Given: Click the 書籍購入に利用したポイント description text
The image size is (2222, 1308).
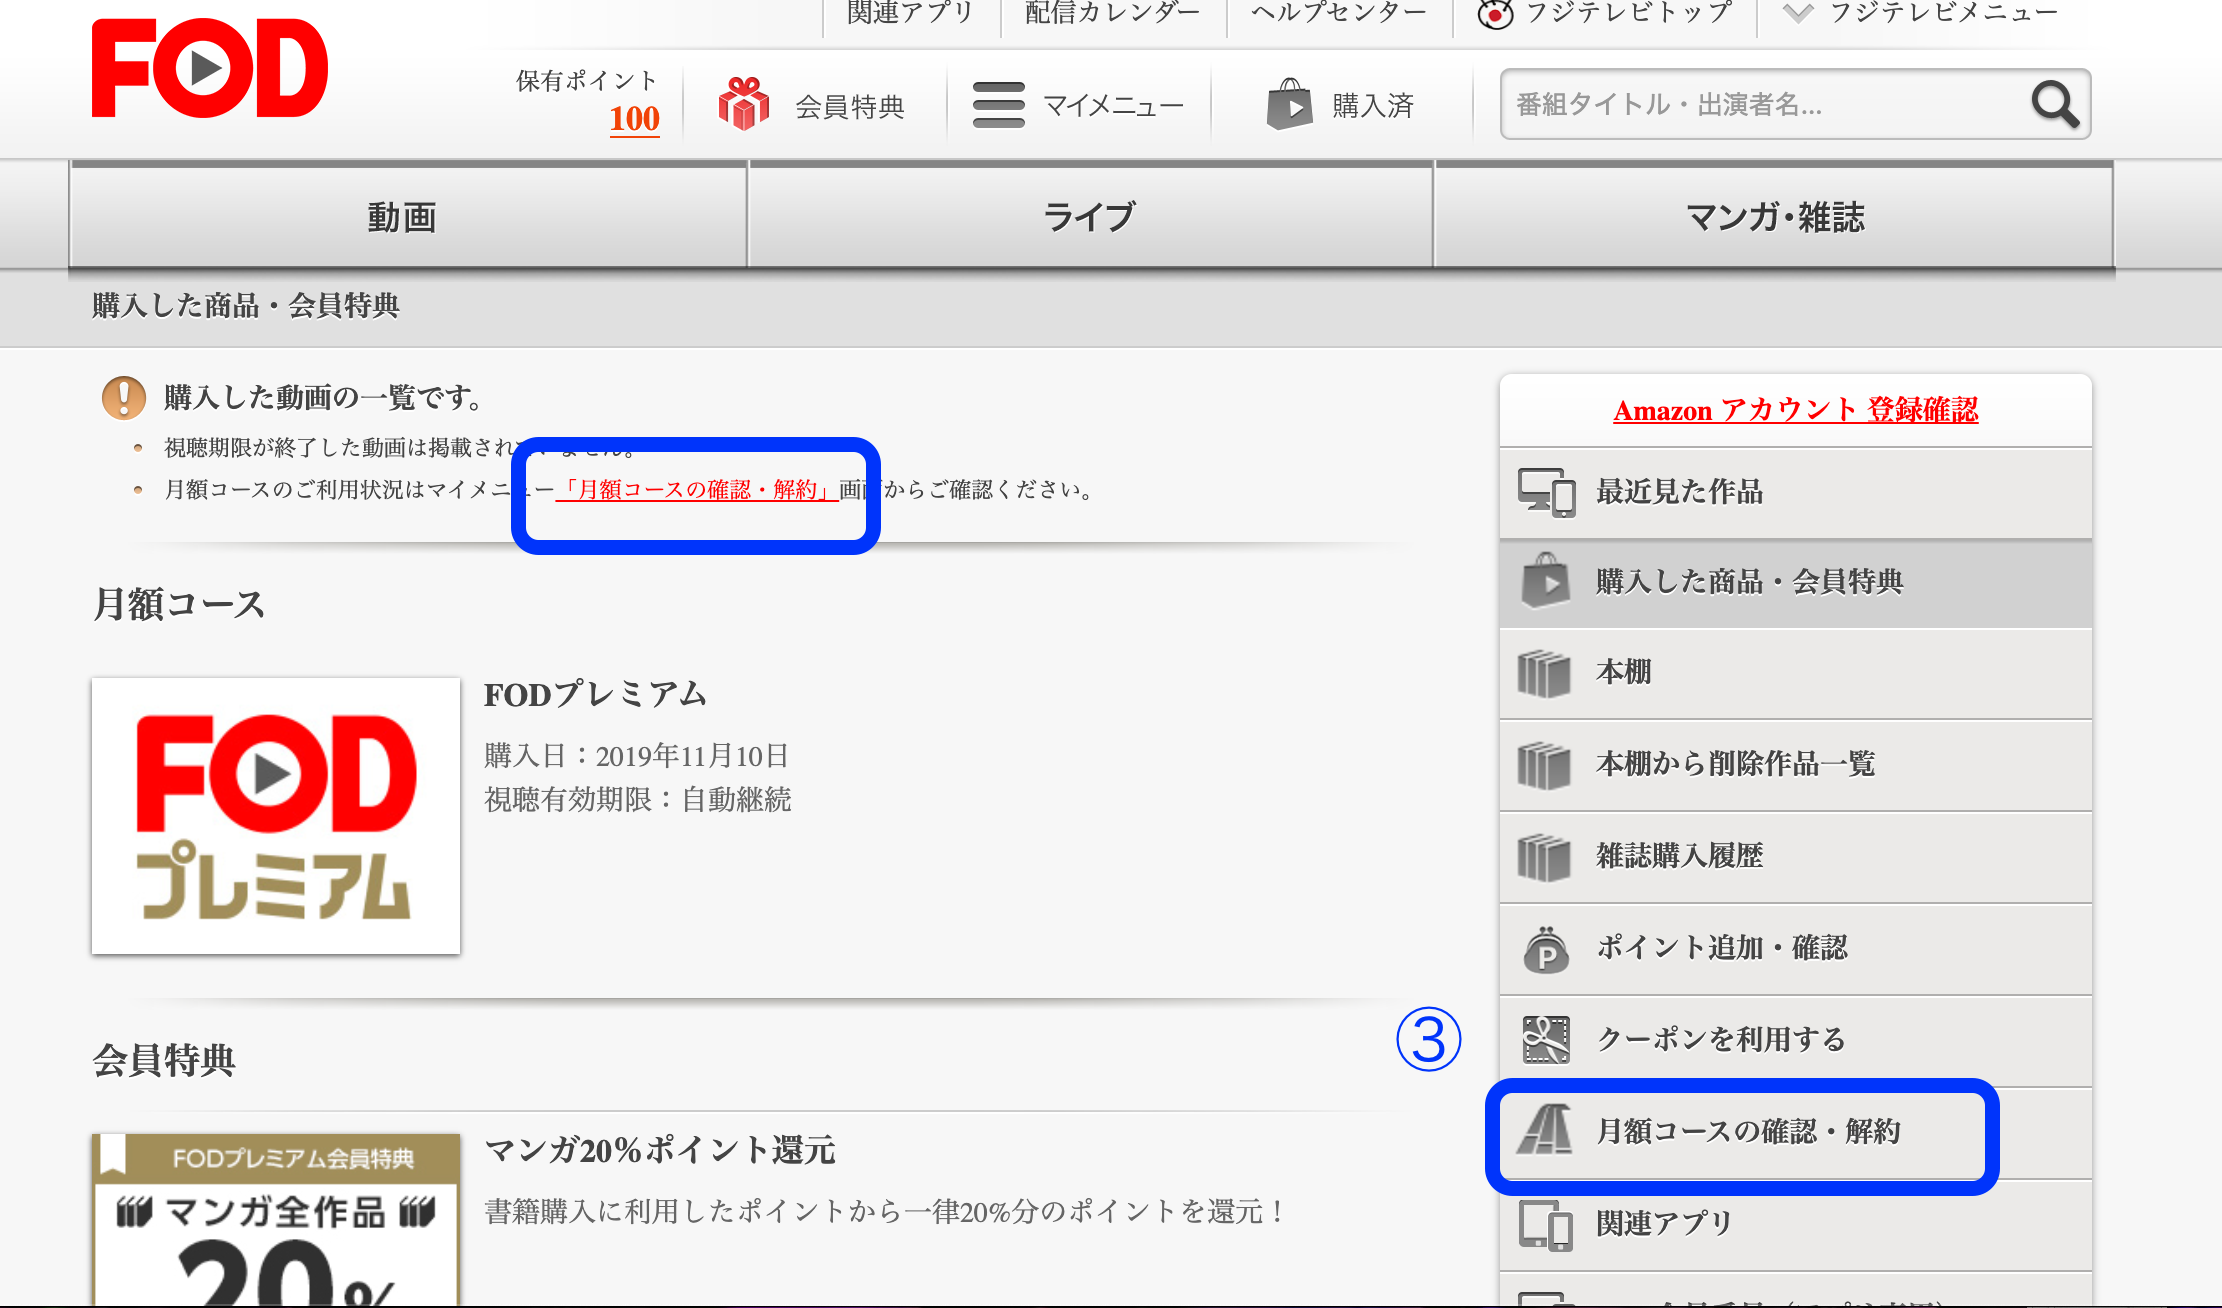Looking at the screenshot, I should click(x=886, y=1212).
